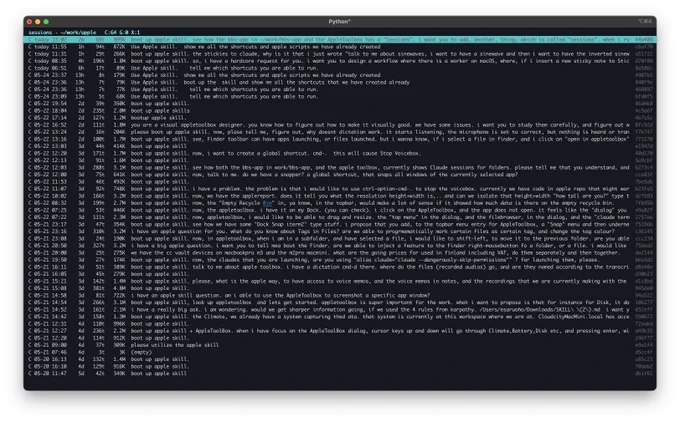Select the 05-21 23:08 subfolder session row

pyautogui.click(x=340, y=239)
